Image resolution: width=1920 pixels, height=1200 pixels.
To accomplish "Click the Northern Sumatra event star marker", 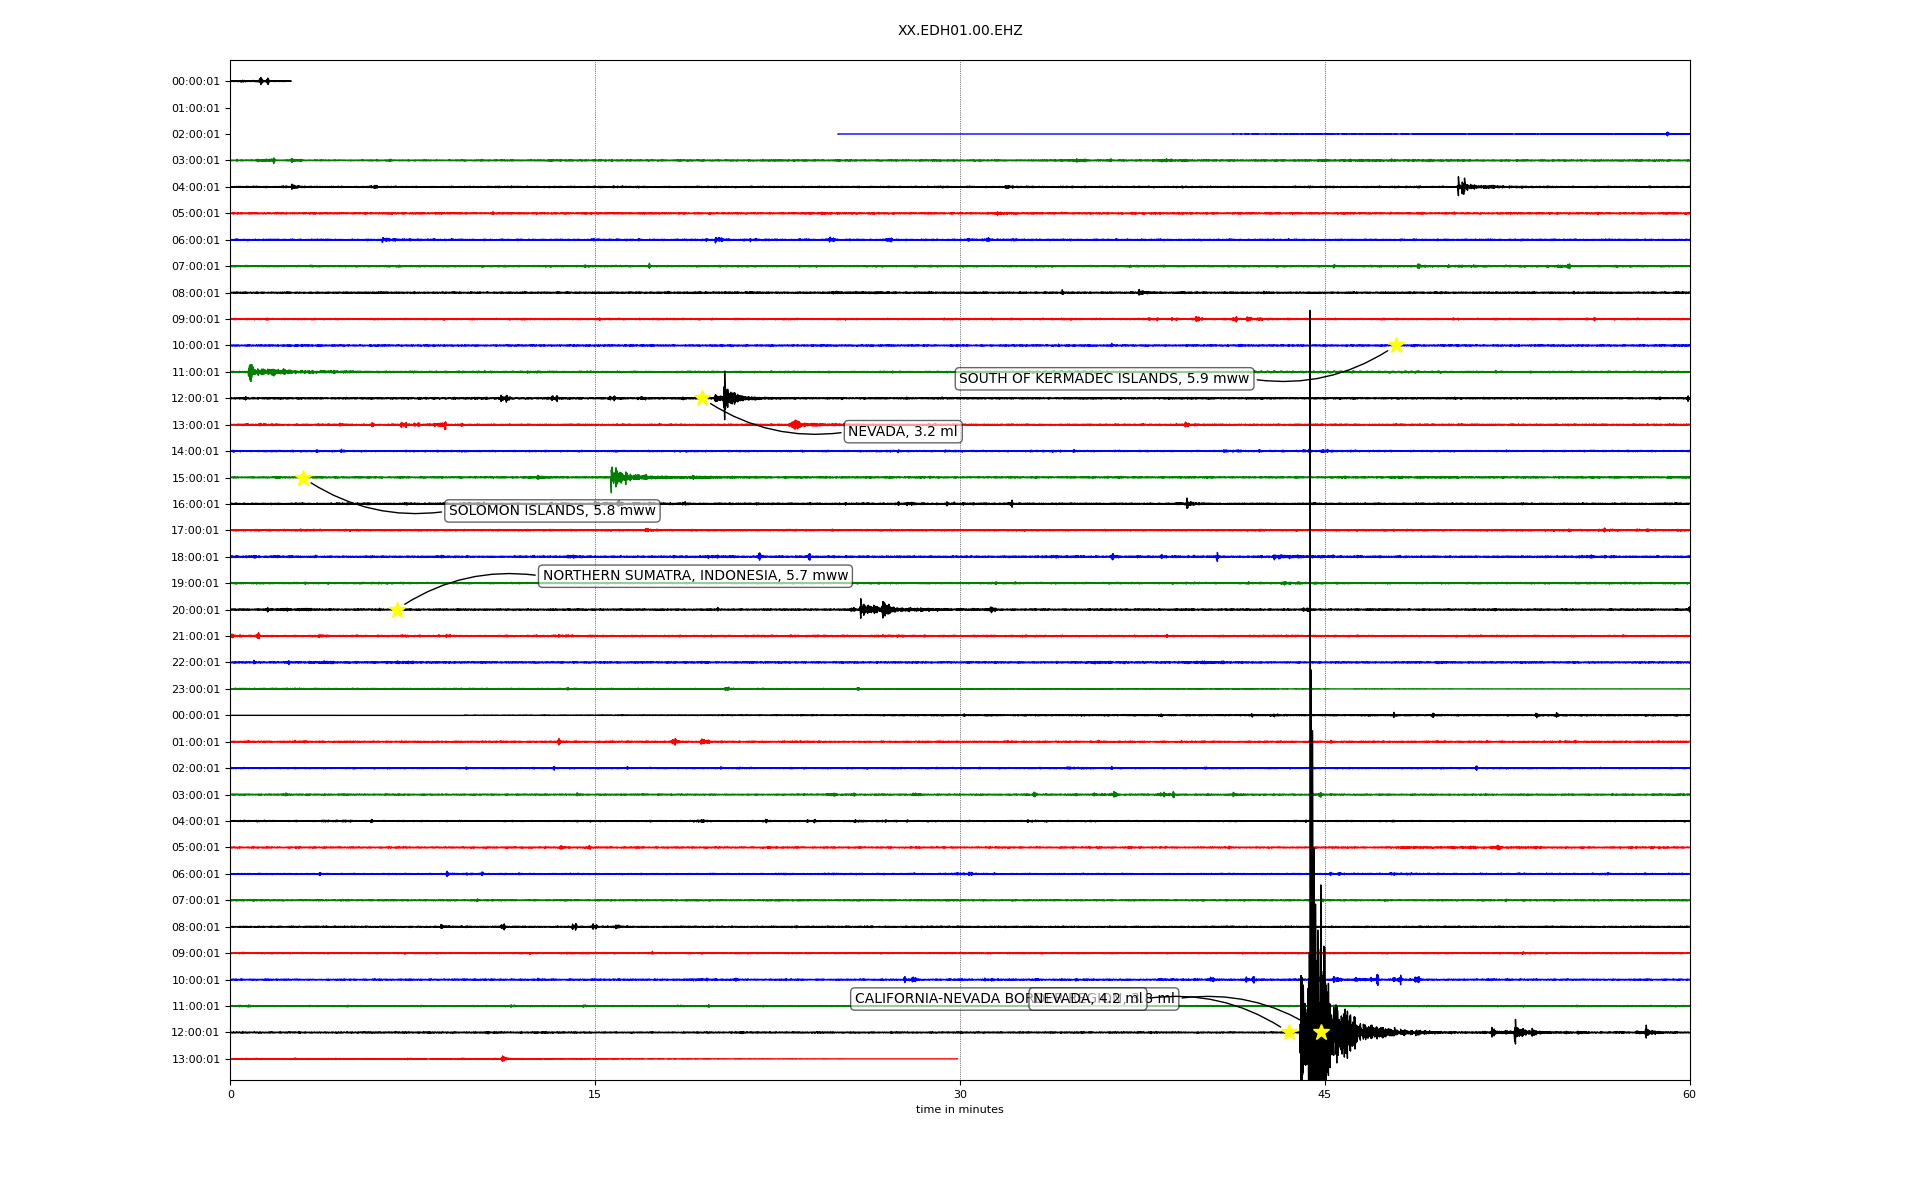I will (x=397, y=610).
